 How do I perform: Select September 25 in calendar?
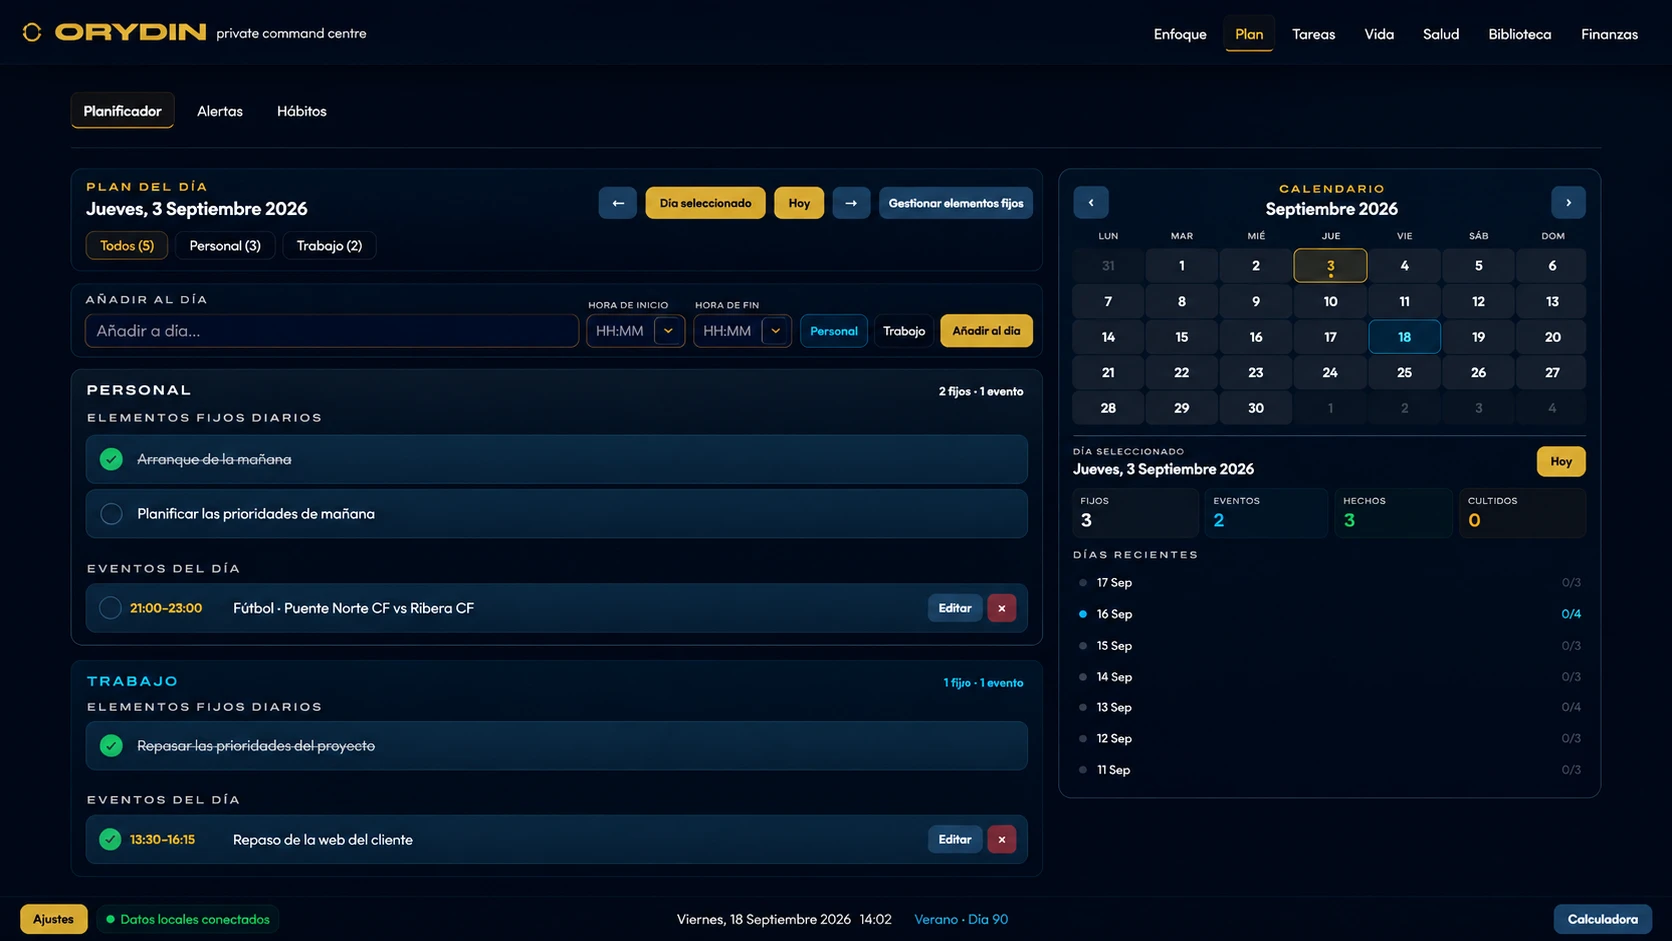coord(1404,372)
